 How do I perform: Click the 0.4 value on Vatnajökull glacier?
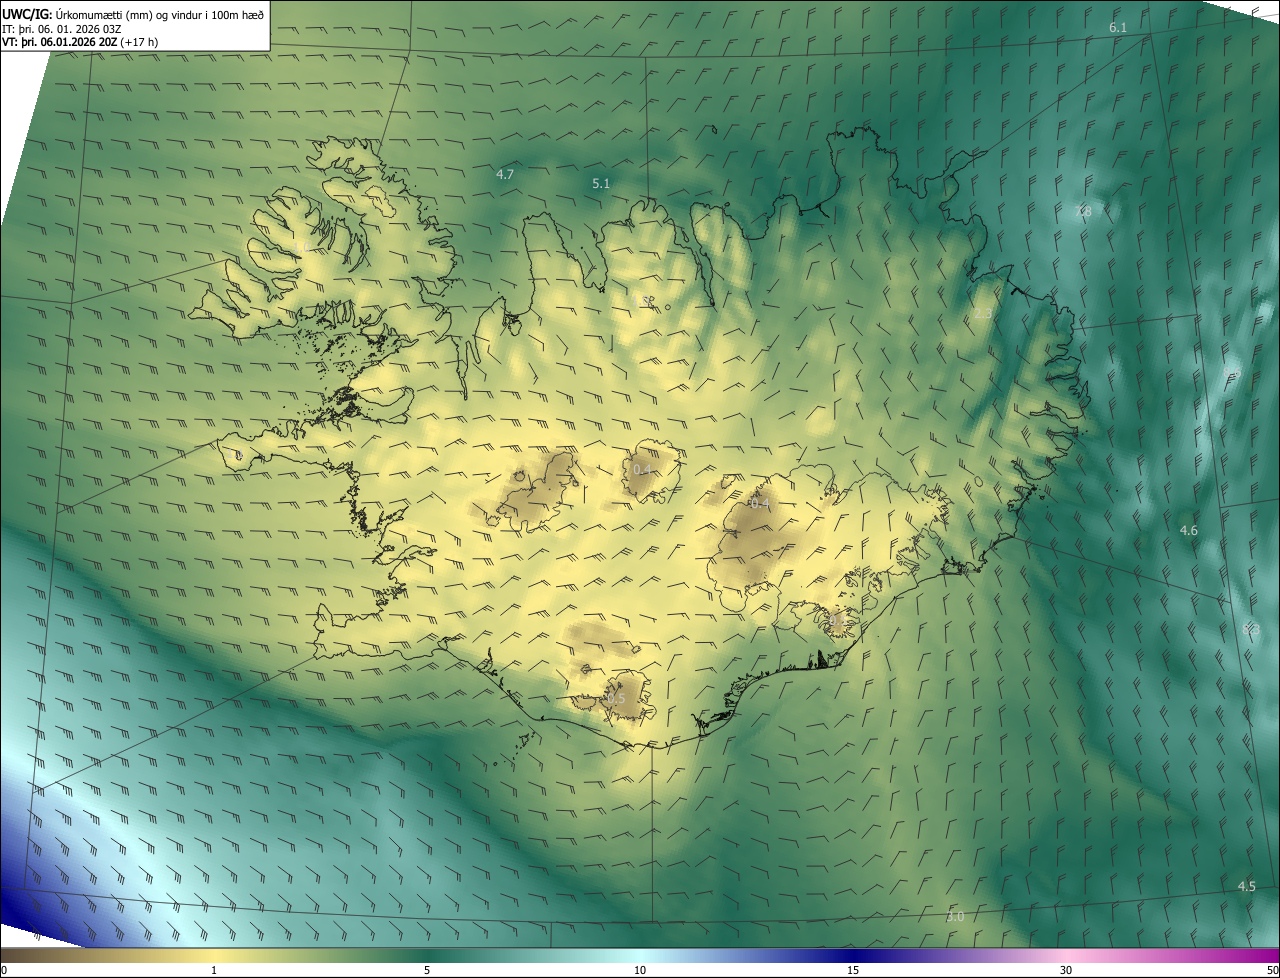[x=760, y=504]
